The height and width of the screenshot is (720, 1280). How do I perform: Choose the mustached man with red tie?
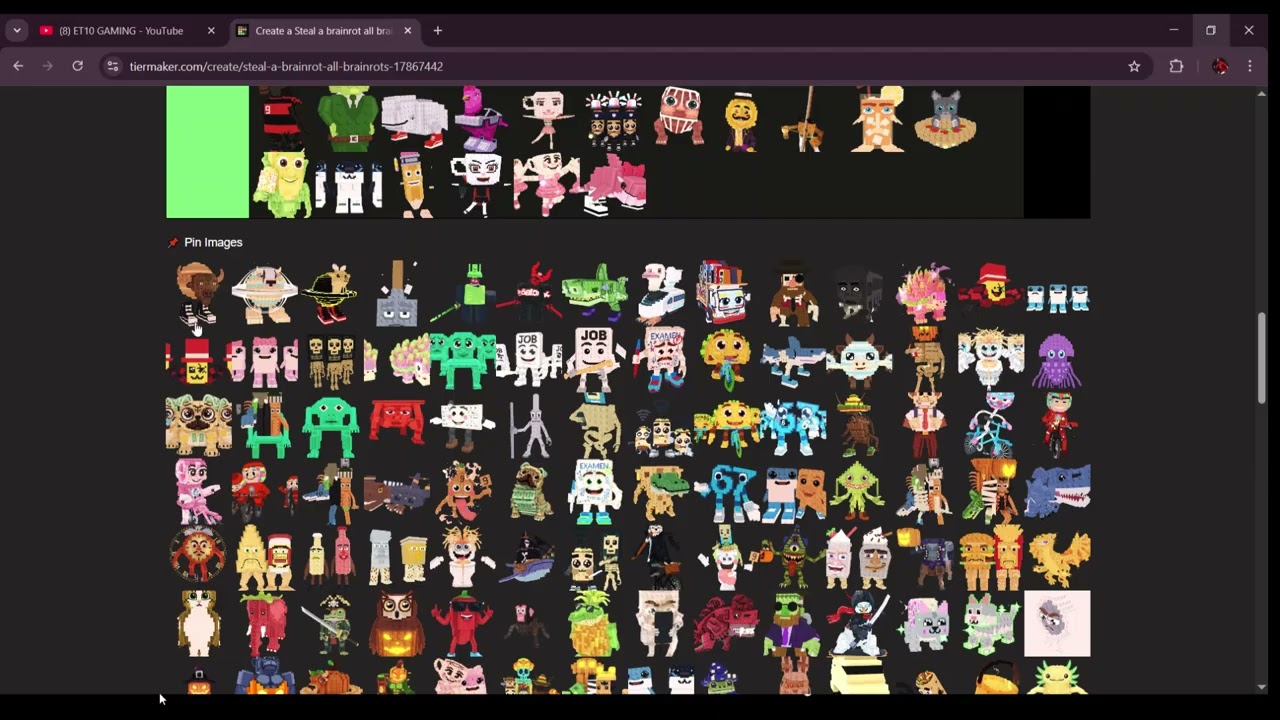coord(924,426)
